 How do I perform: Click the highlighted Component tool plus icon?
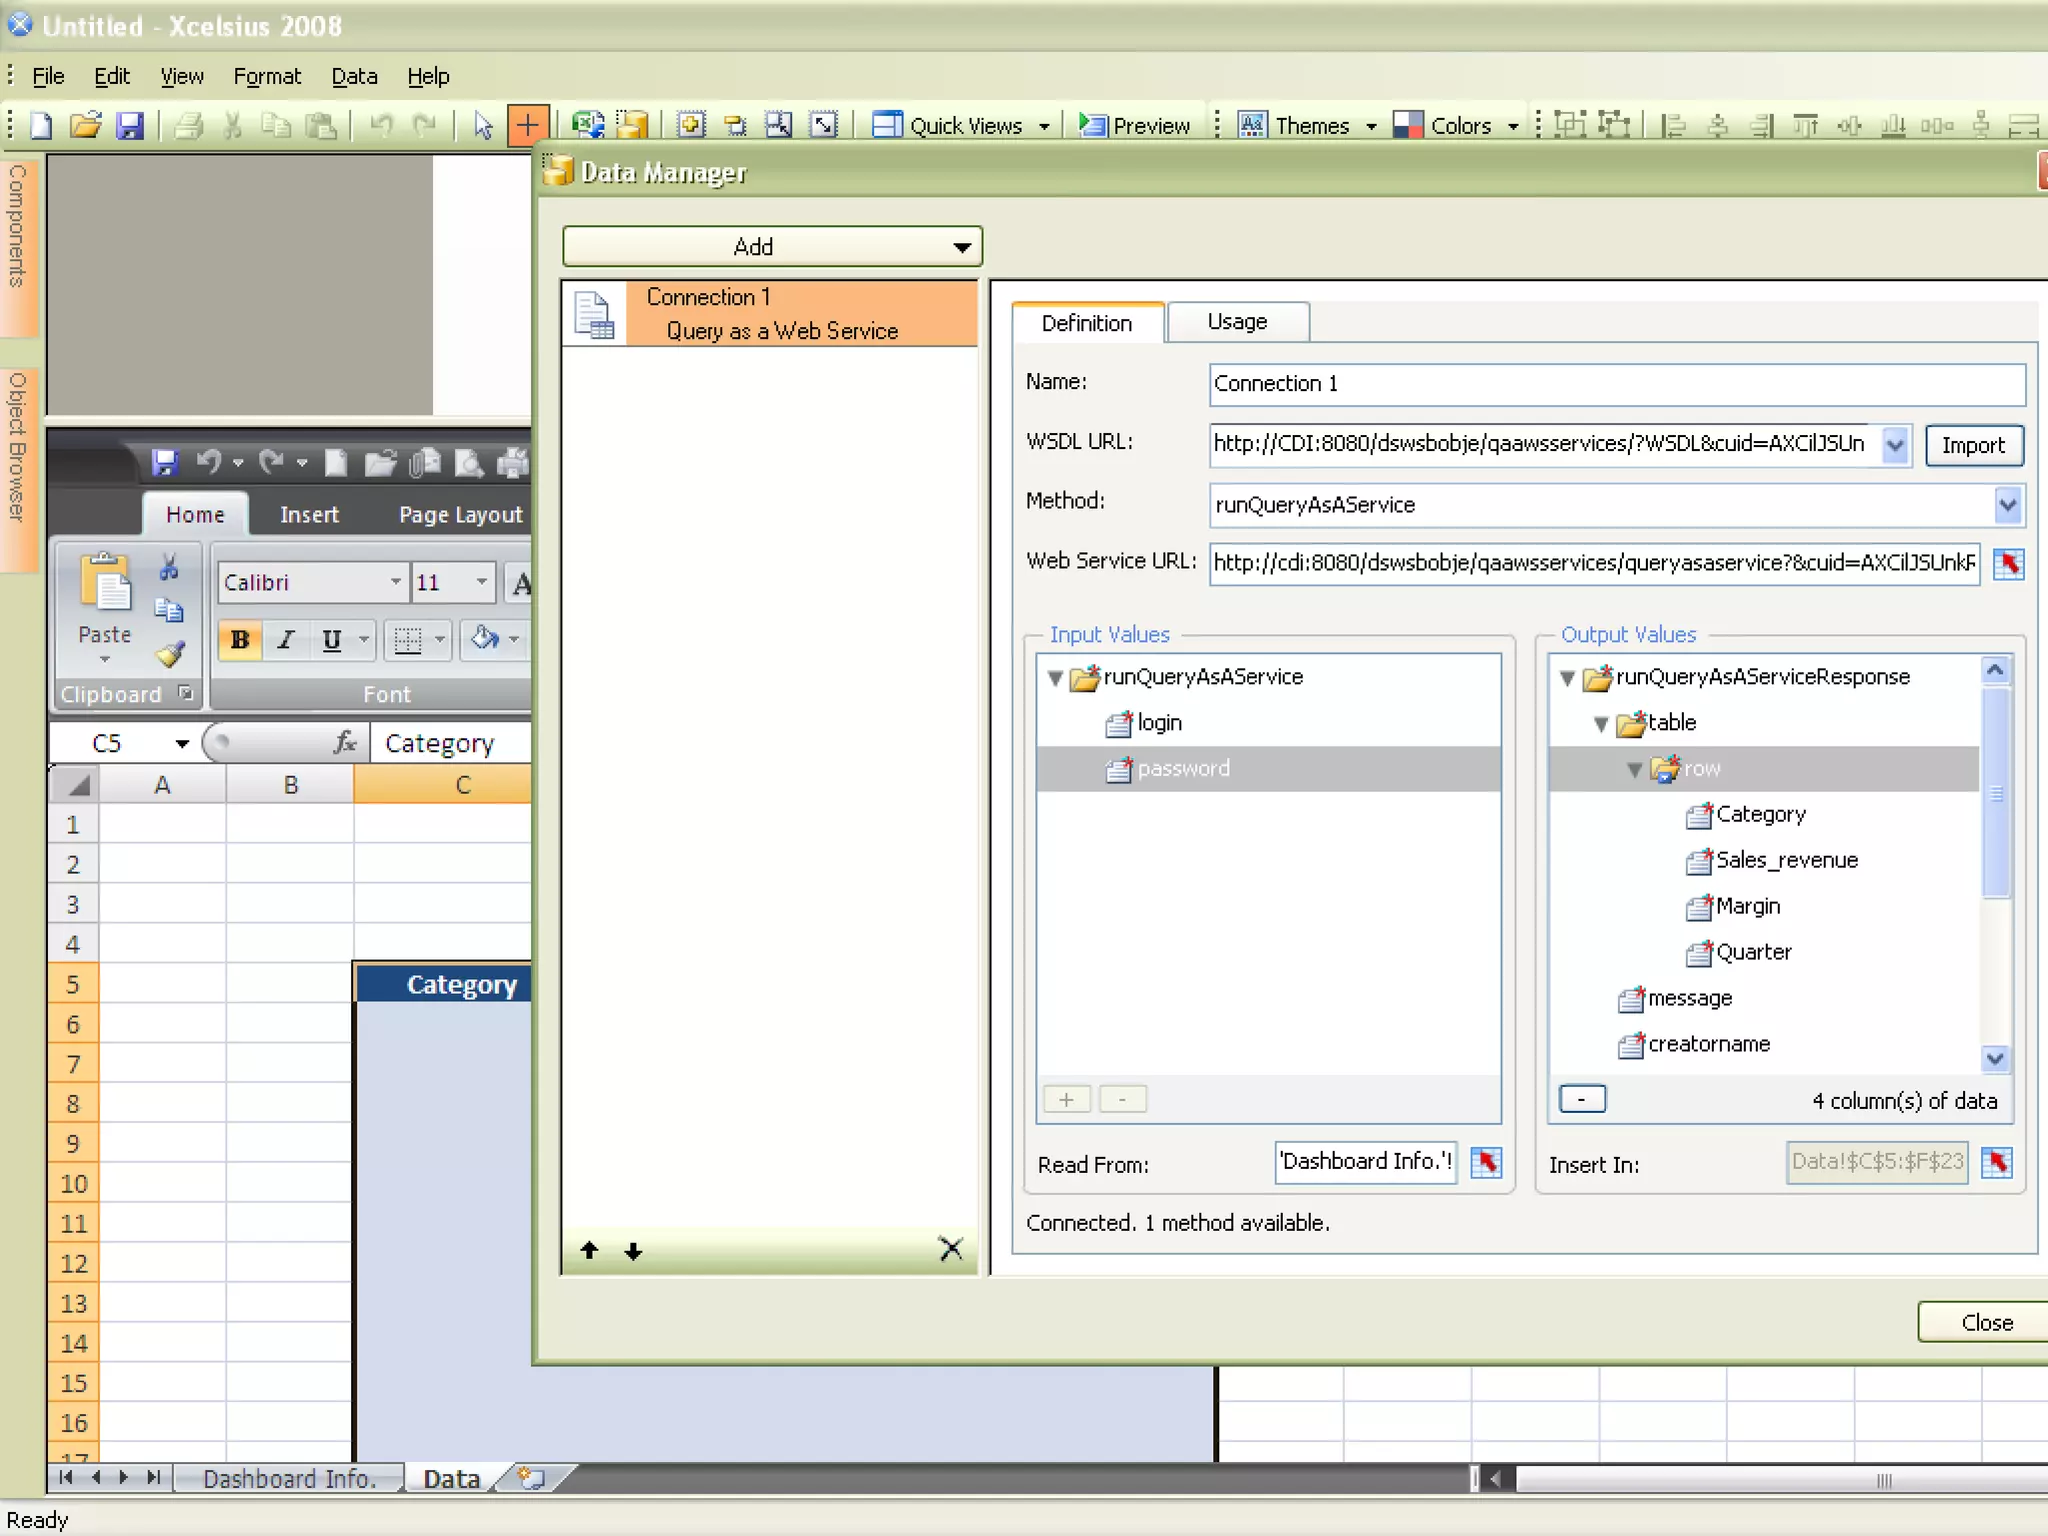(x=527, y=126)
